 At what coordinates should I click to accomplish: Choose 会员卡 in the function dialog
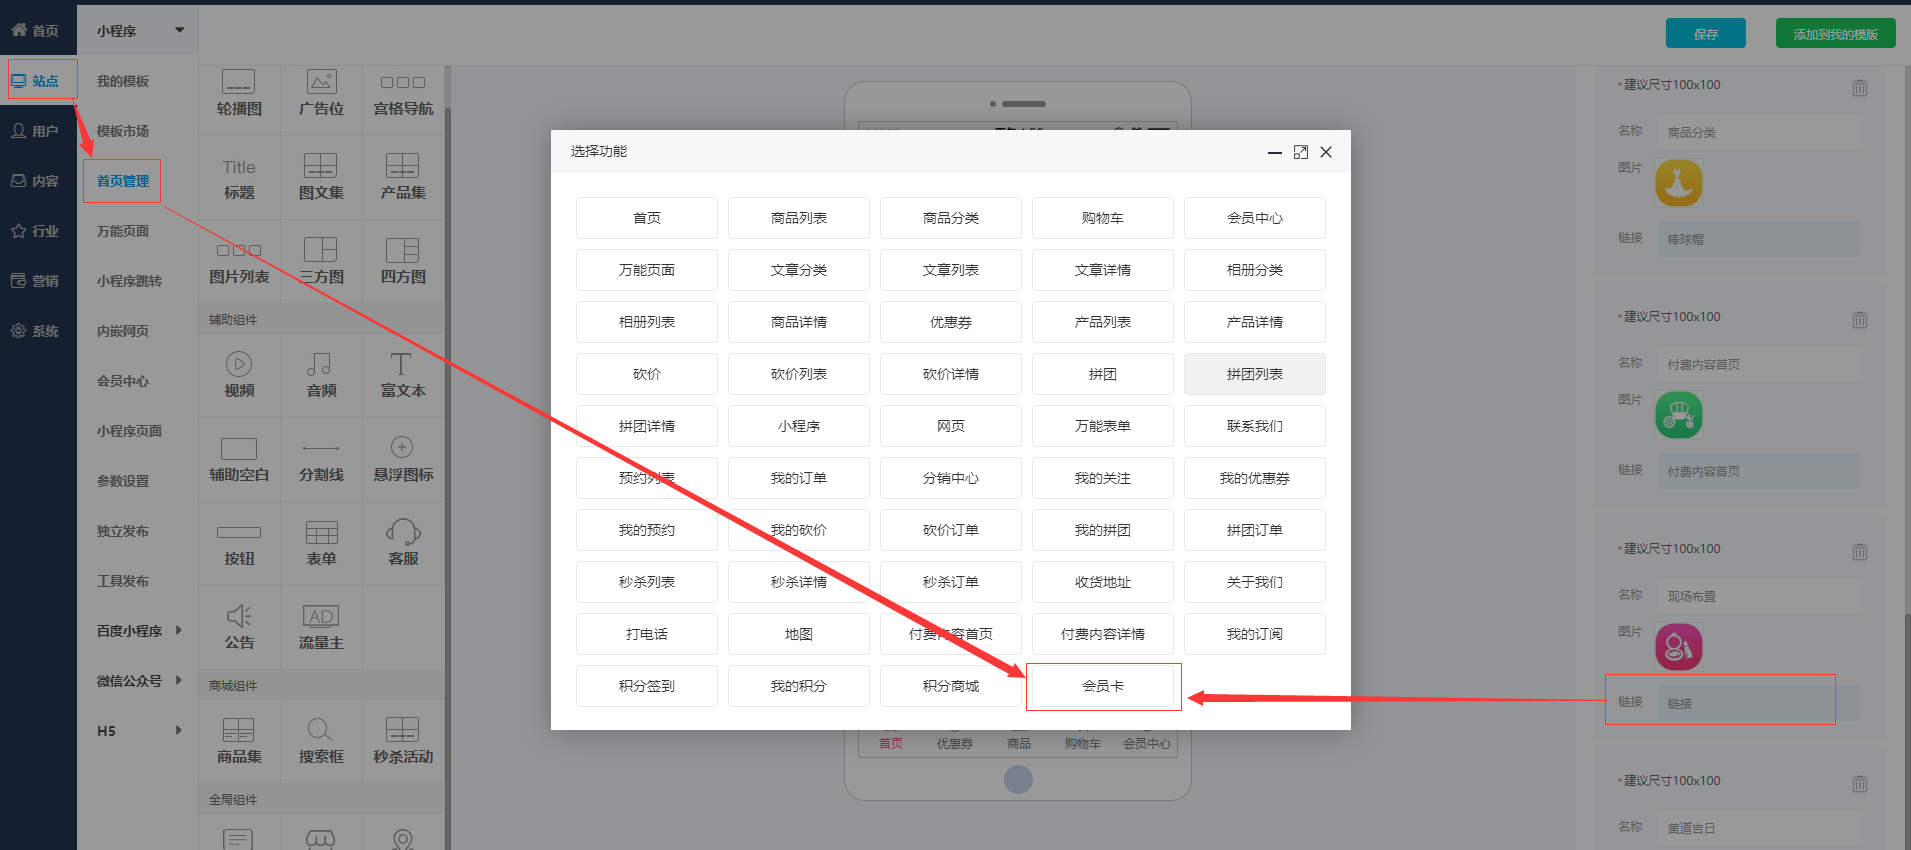(x=1103, y=686)
